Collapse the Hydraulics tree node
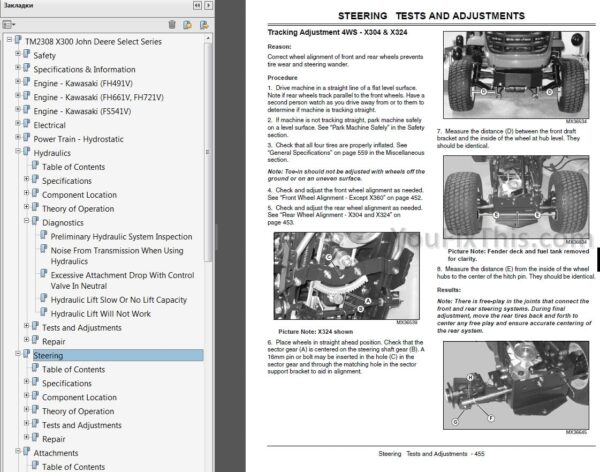This screenshot has height=472, width=600. 17,153
